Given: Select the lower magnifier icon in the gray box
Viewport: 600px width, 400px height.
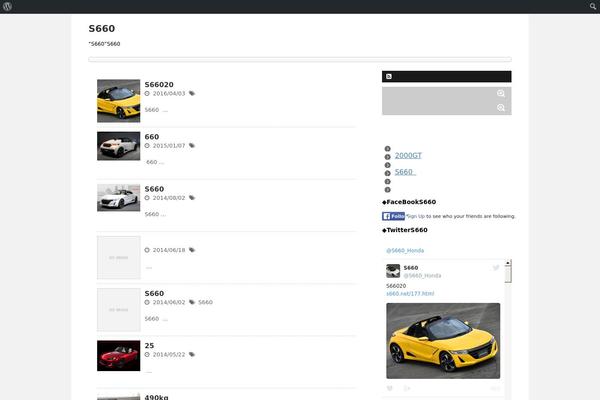Looking at the screenshot, I should [501, 108].
